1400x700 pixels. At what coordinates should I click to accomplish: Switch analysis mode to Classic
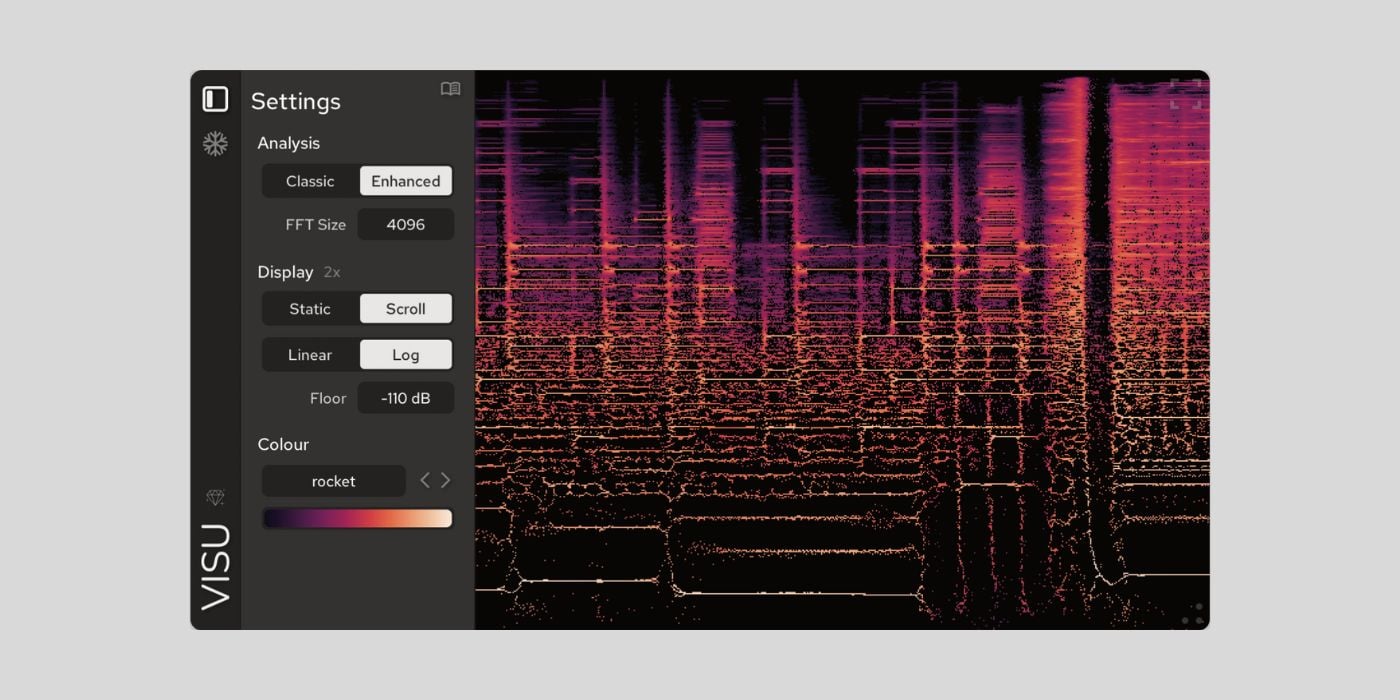pos(310,181)
